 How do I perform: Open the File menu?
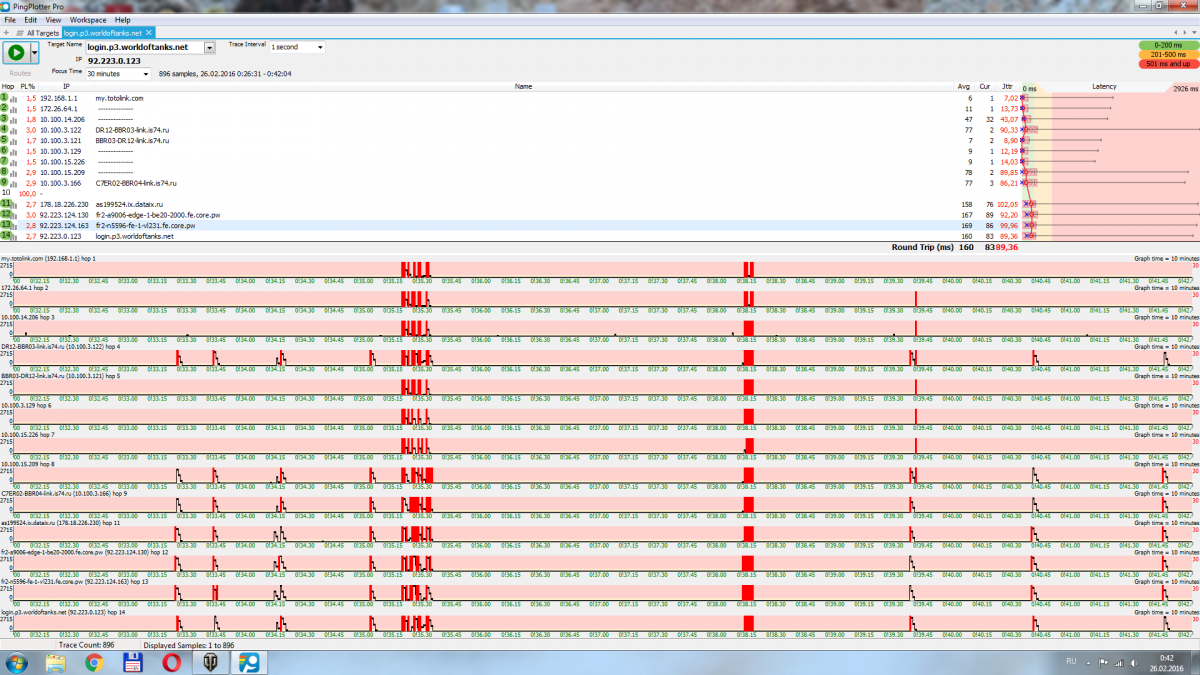10,20
